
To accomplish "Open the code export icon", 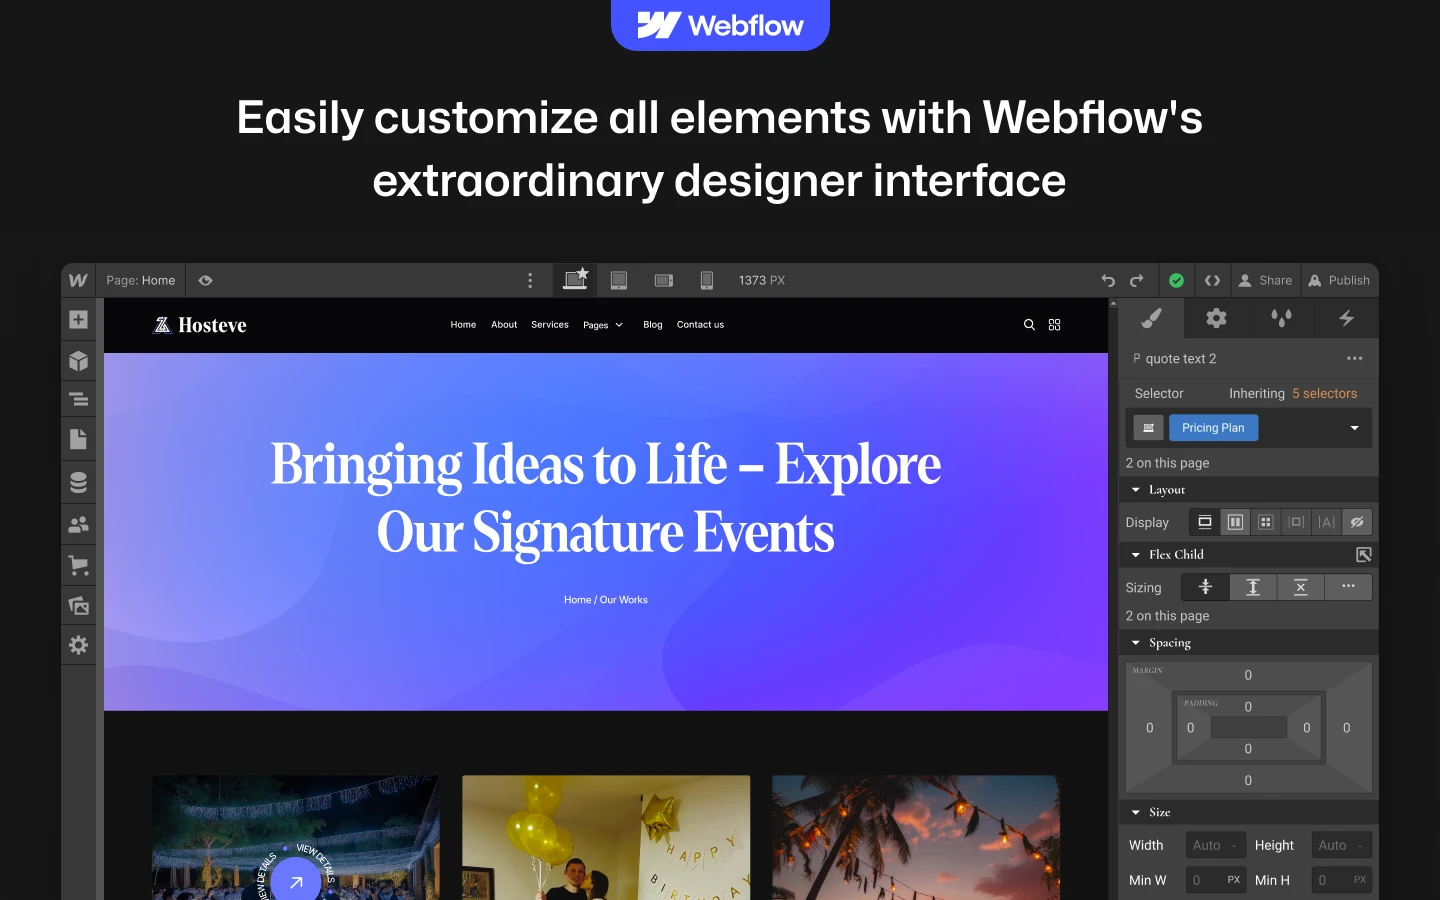I will pos(1212,281).
